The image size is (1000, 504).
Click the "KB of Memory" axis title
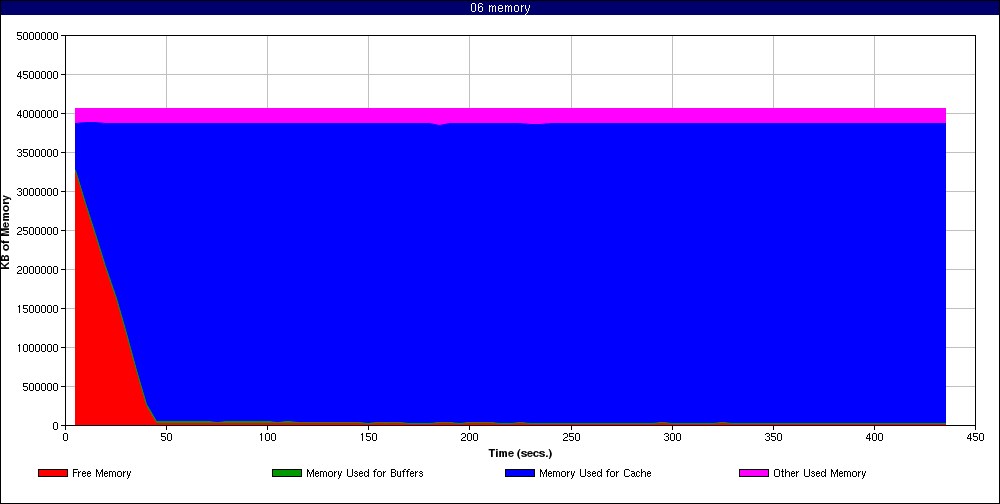[x=6, y=232]
